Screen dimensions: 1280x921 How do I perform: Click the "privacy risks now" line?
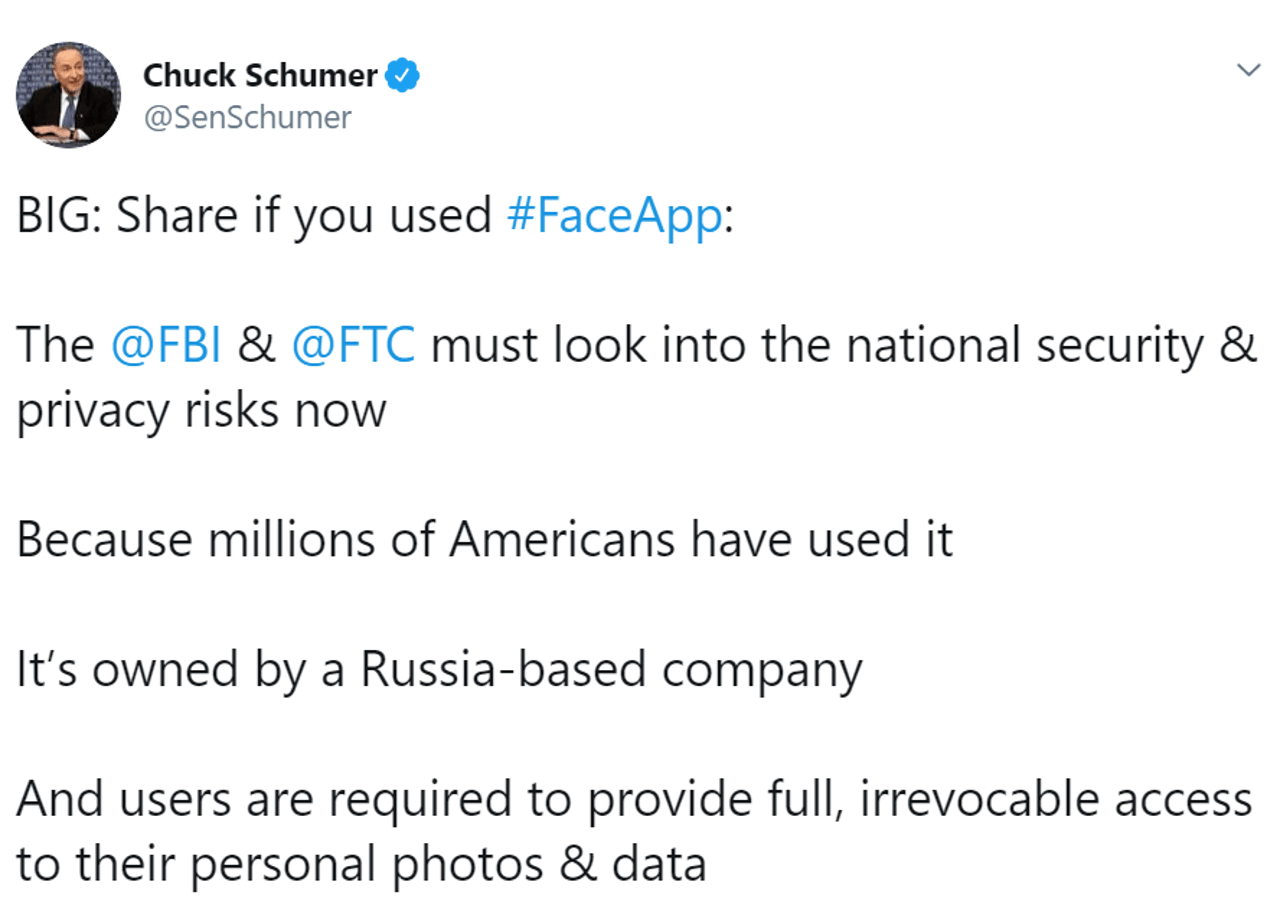tap(200, 410)
